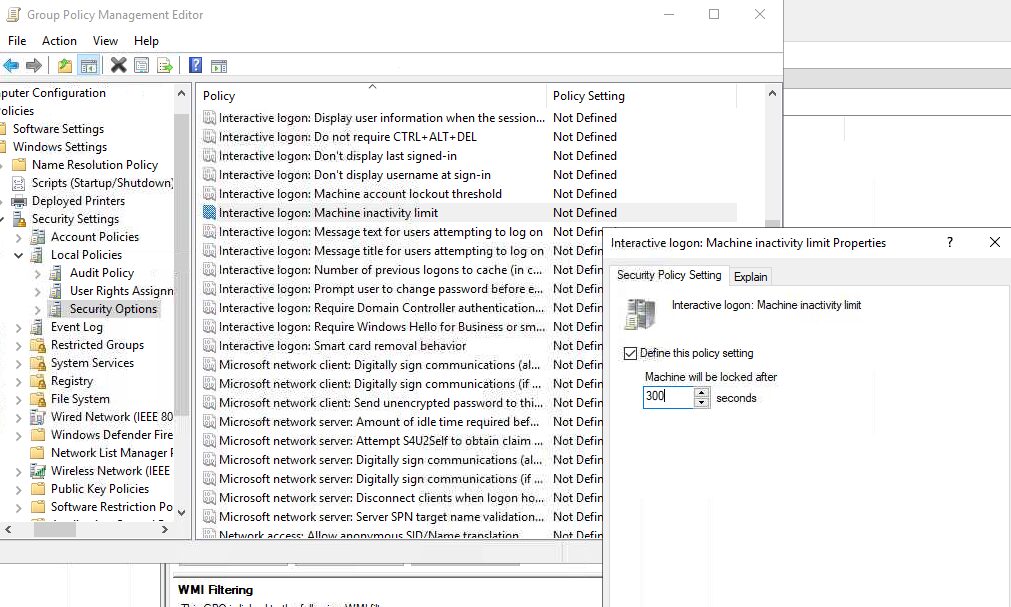Expand the Public Key Policies node
This screenshot has width=1011, height=607.
click(x=19, y=489)
